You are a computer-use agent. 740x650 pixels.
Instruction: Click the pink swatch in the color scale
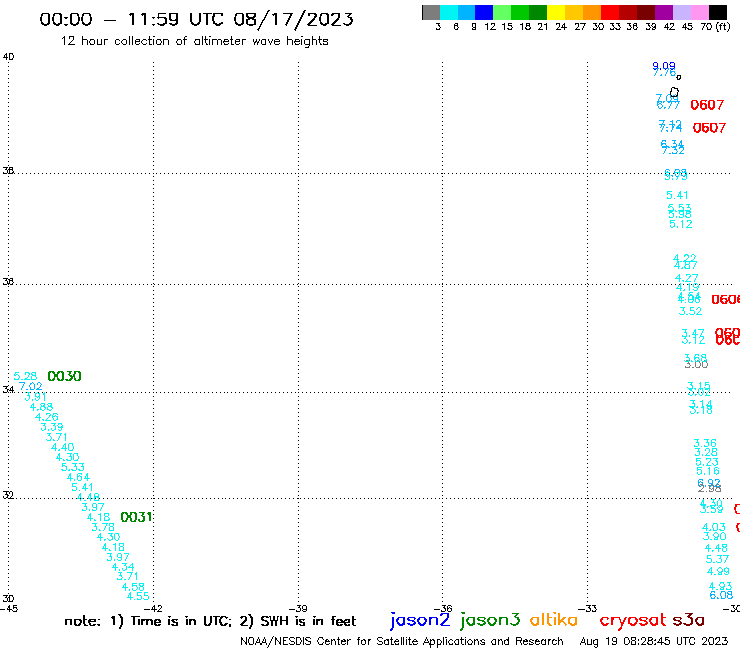click(x=700, y=12)
